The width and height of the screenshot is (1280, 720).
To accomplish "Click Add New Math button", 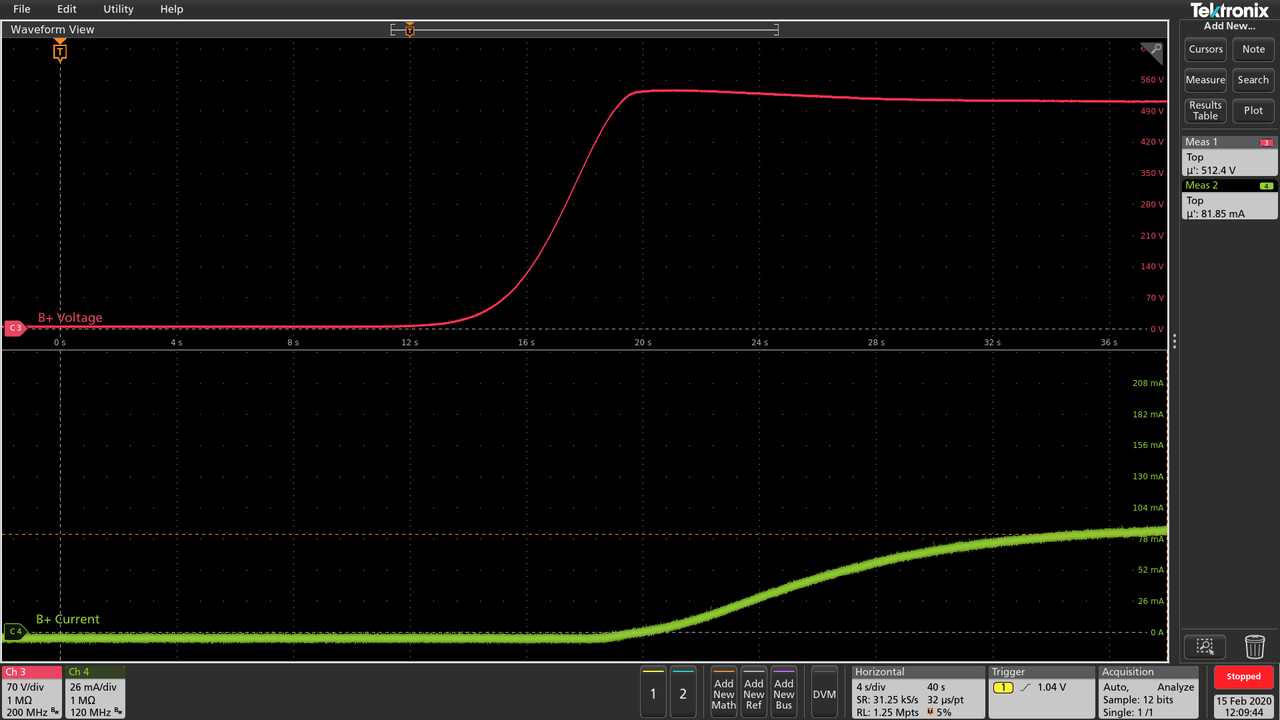I will [x=724, y=691].
